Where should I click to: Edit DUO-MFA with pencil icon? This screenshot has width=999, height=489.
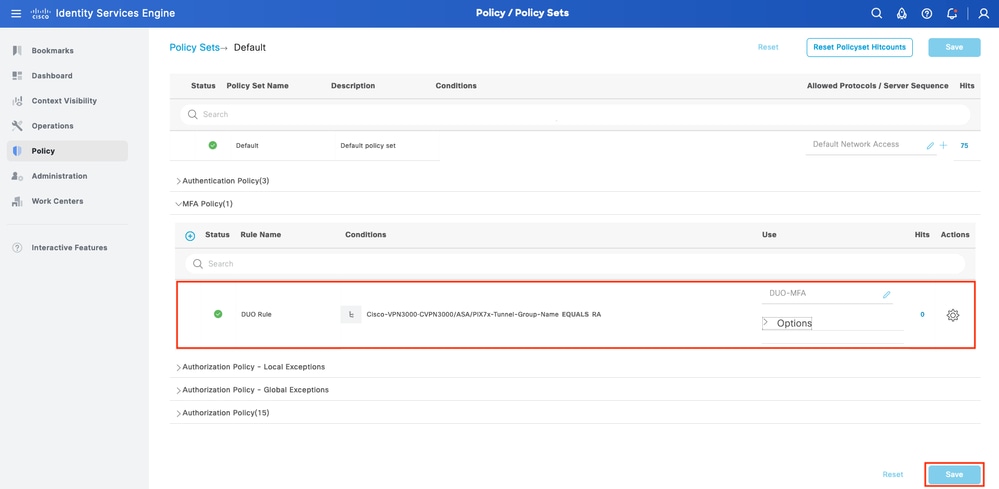coord(886,295)
